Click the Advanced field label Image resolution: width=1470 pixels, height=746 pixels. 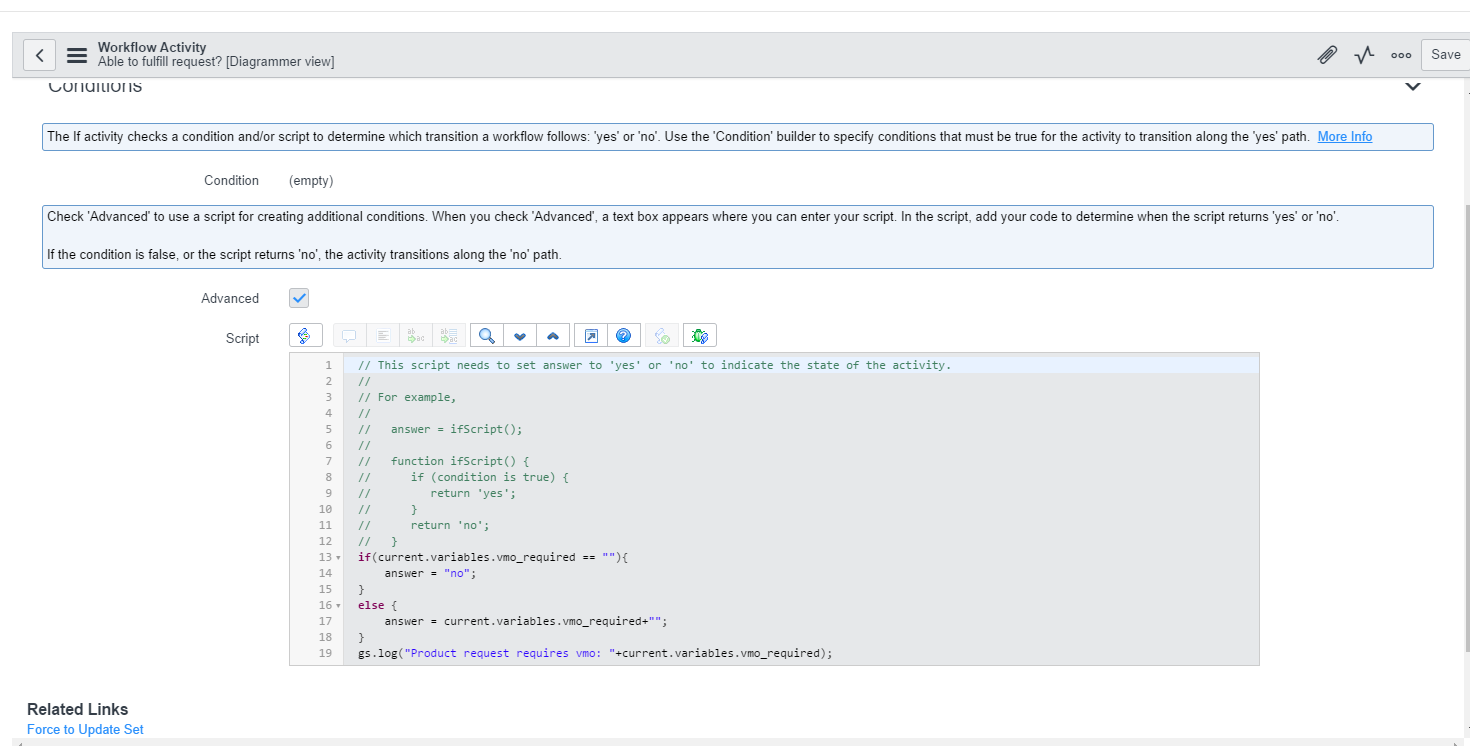pos(230,298)
